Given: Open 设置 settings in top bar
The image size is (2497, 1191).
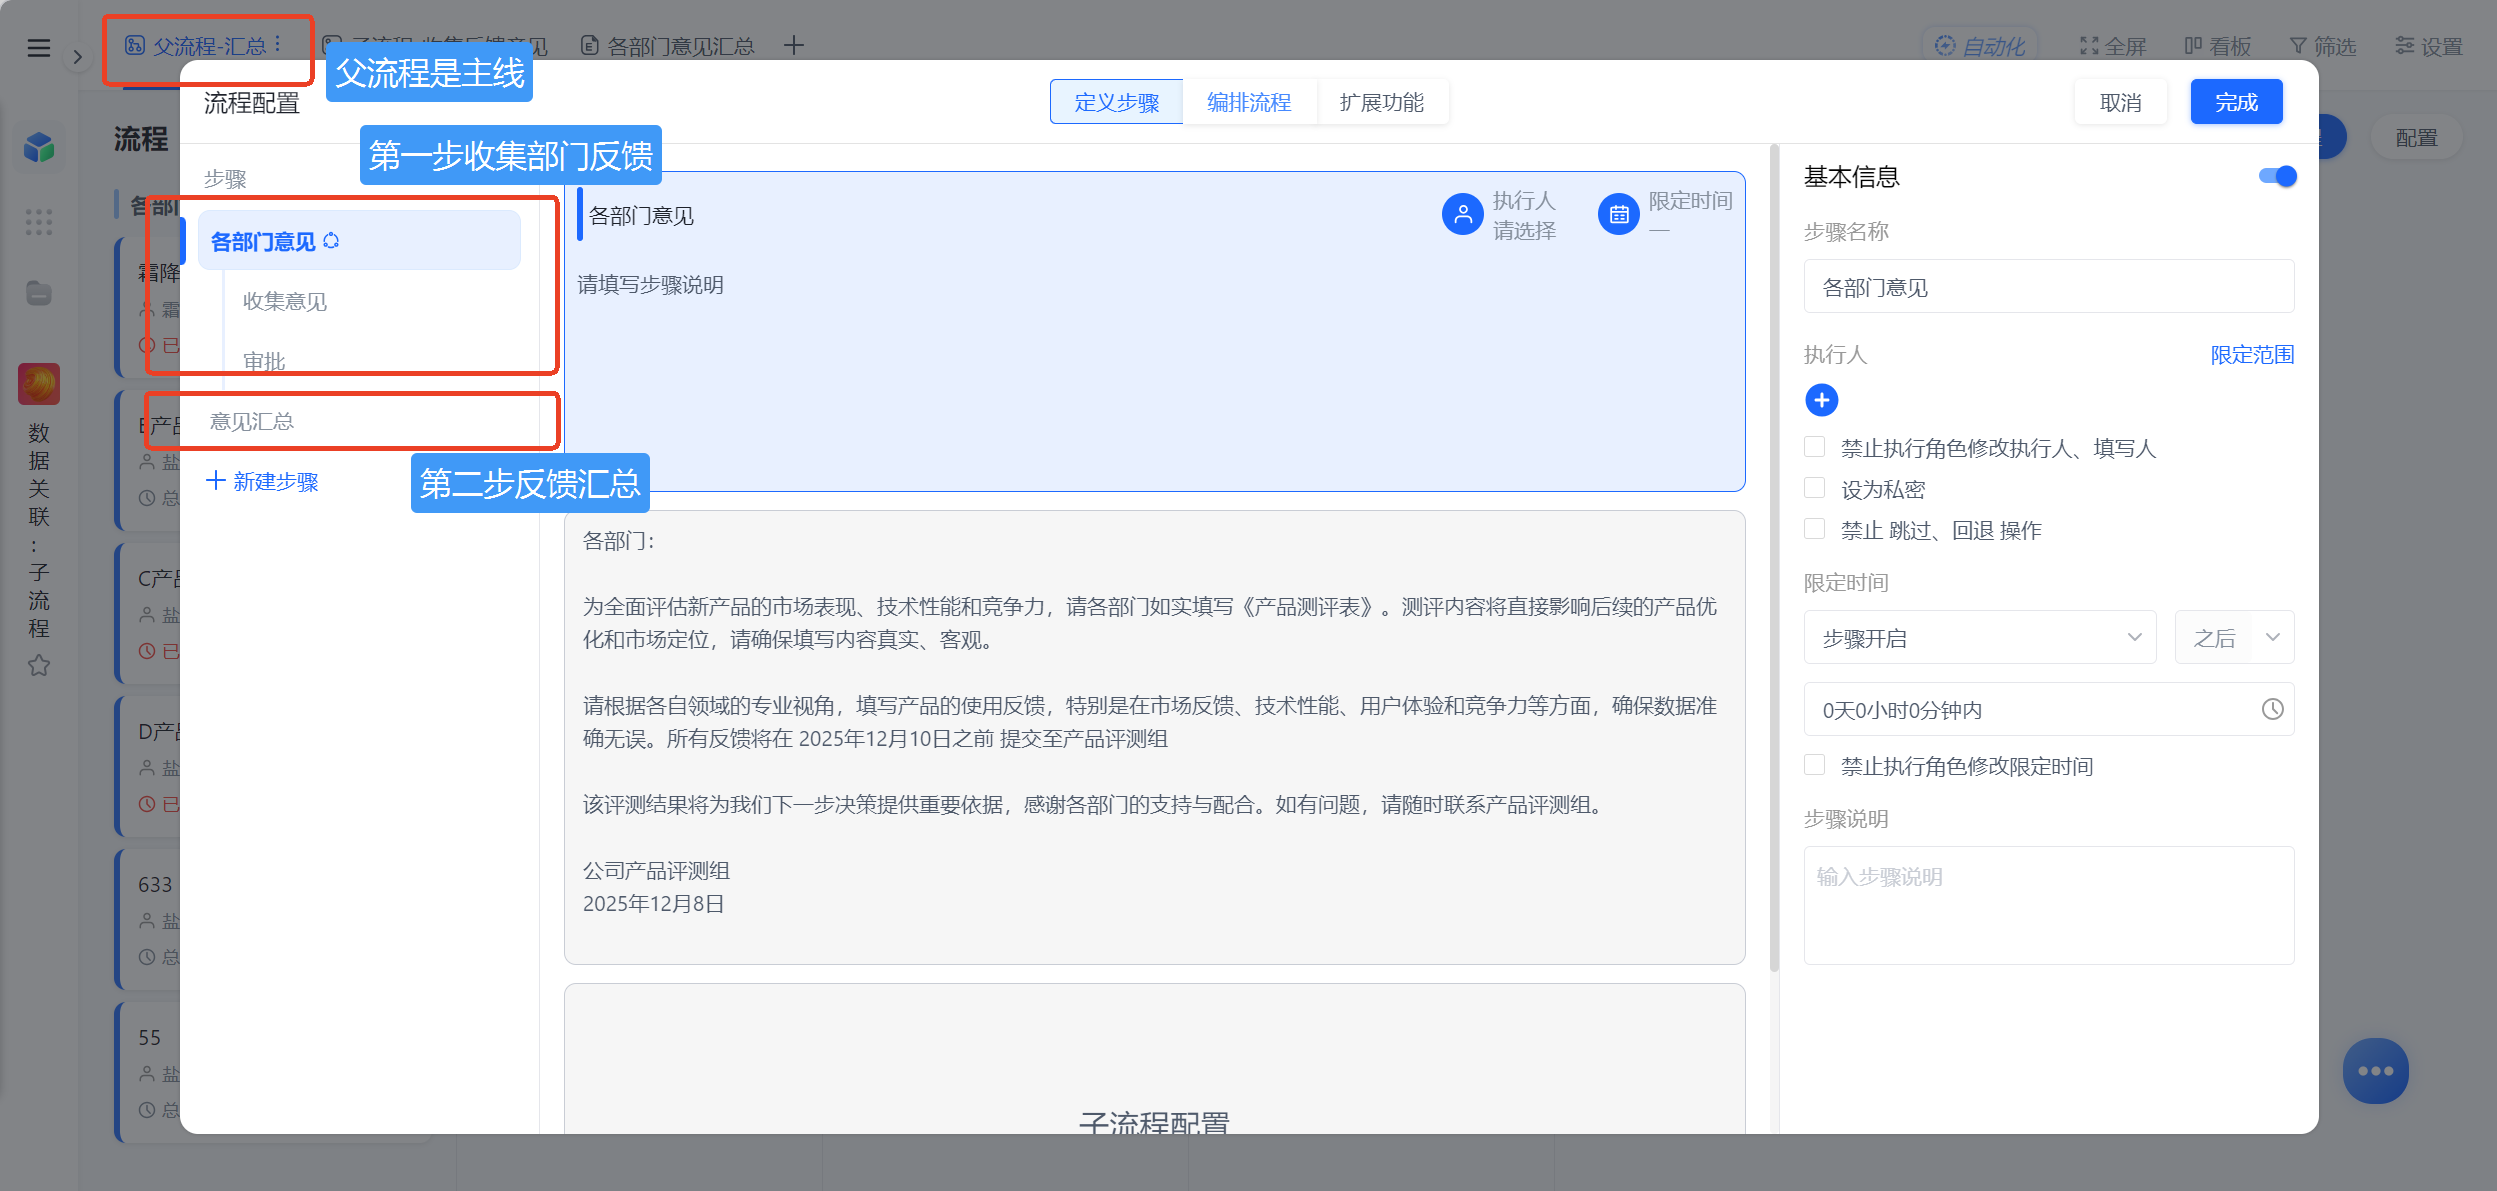Looking at the screenshot, I should click(2428, 46).
